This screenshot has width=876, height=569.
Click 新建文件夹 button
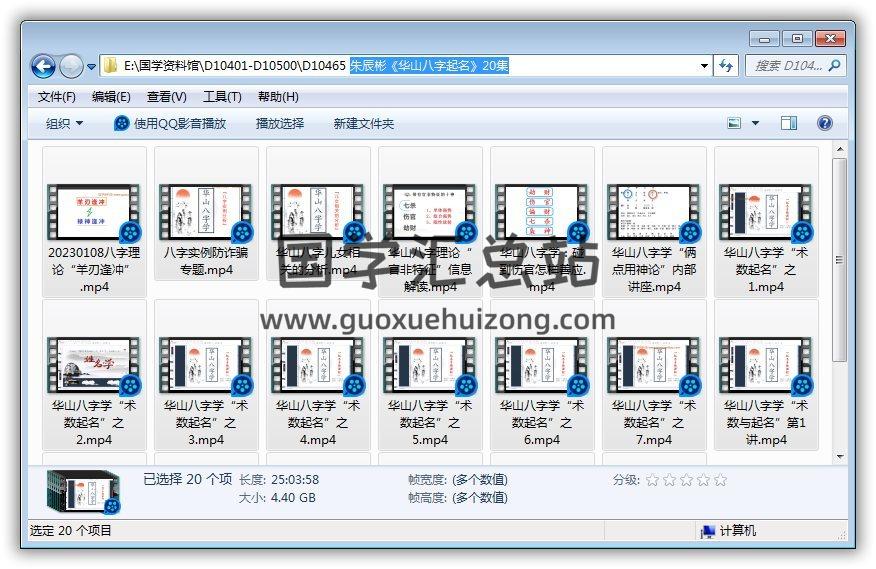363,124
